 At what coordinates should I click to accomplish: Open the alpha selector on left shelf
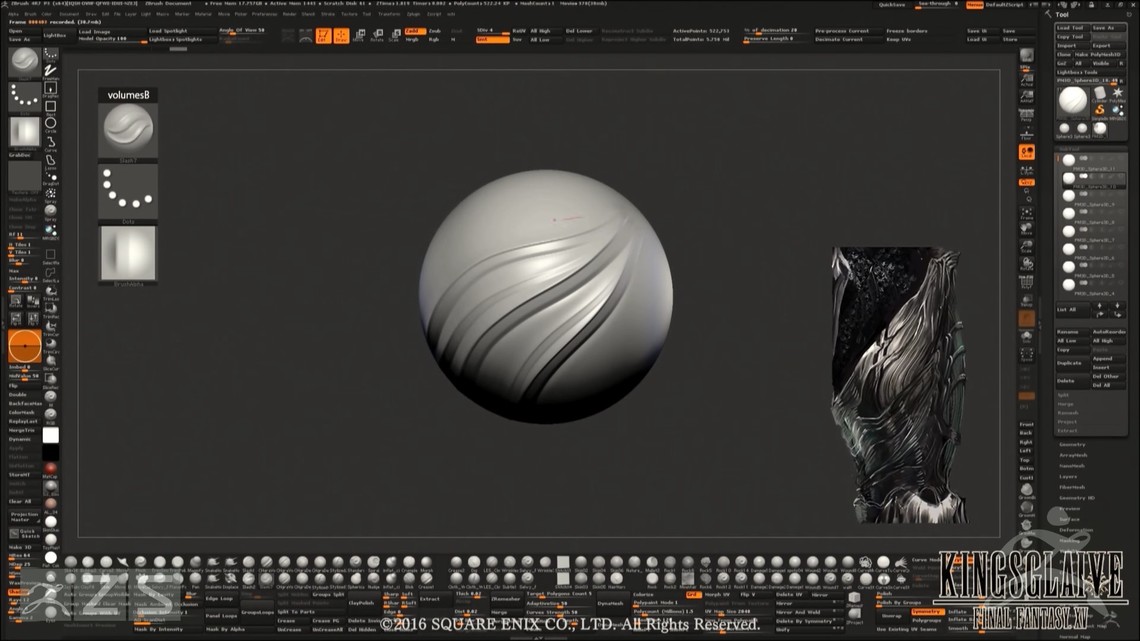25,132
